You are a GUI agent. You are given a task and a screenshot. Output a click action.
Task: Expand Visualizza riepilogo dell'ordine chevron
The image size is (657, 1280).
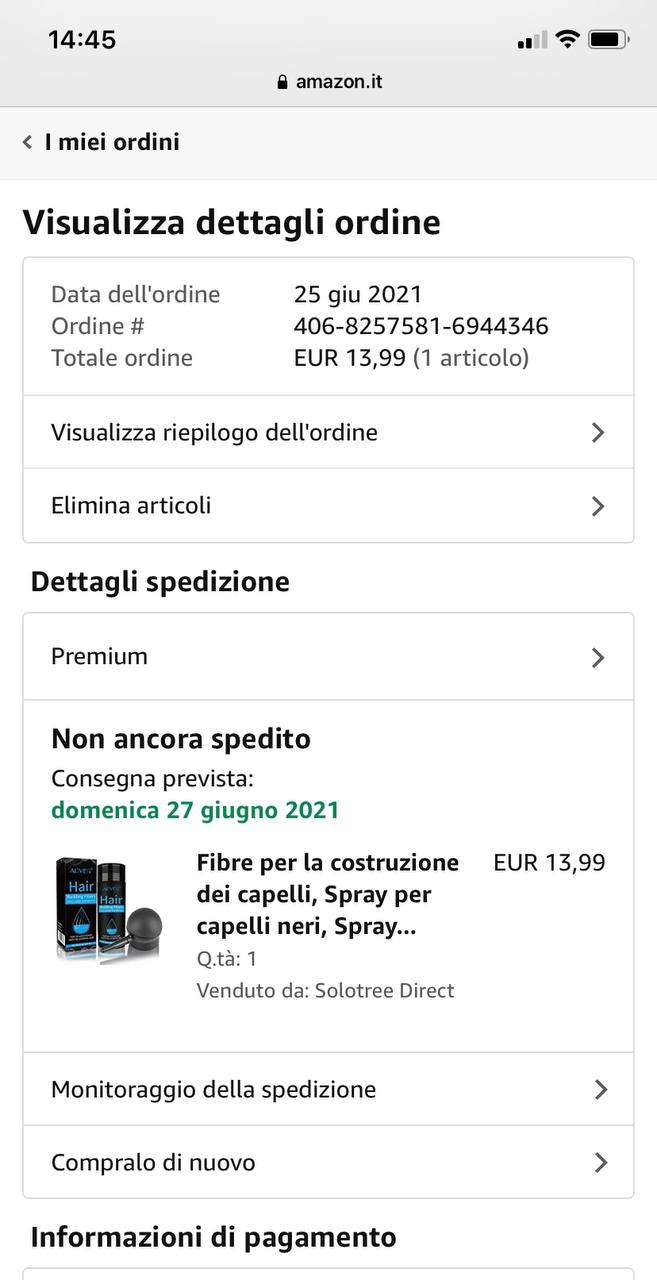(x=598, y=433)
